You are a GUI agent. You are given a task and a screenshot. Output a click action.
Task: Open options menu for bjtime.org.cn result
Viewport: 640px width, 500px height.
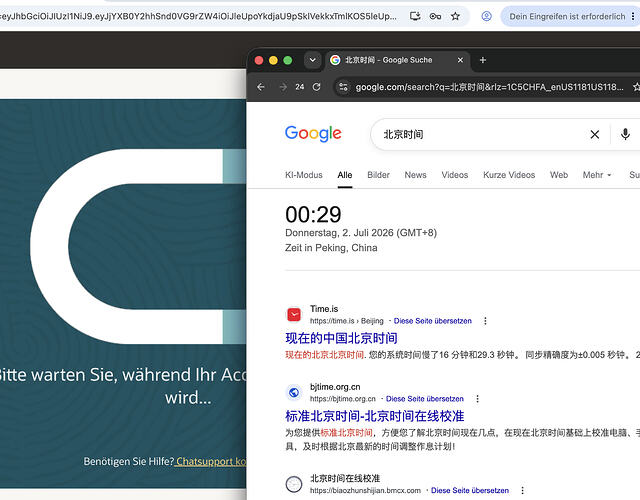(478, 399)
